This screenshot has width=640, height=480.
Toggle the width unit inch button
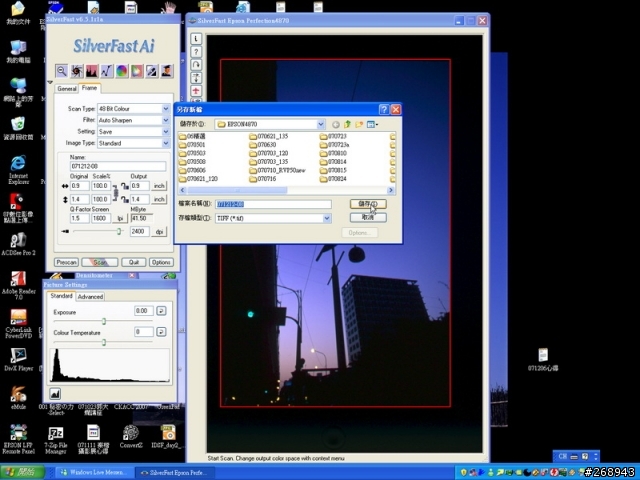coord(159,186)
